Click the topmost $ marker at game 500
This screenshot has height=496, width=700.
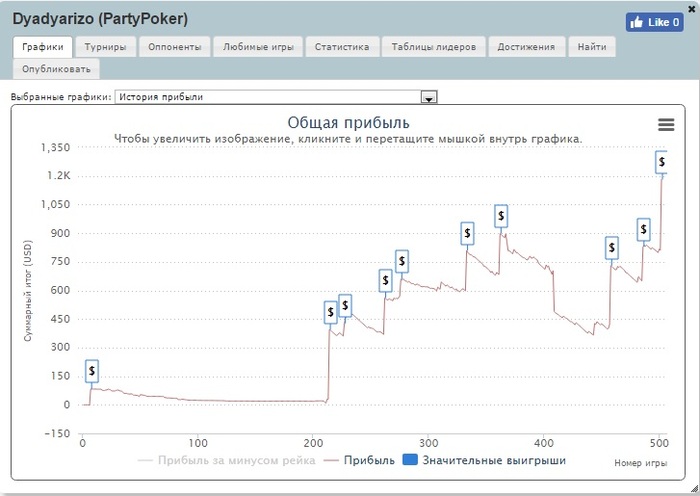[662, 162]
